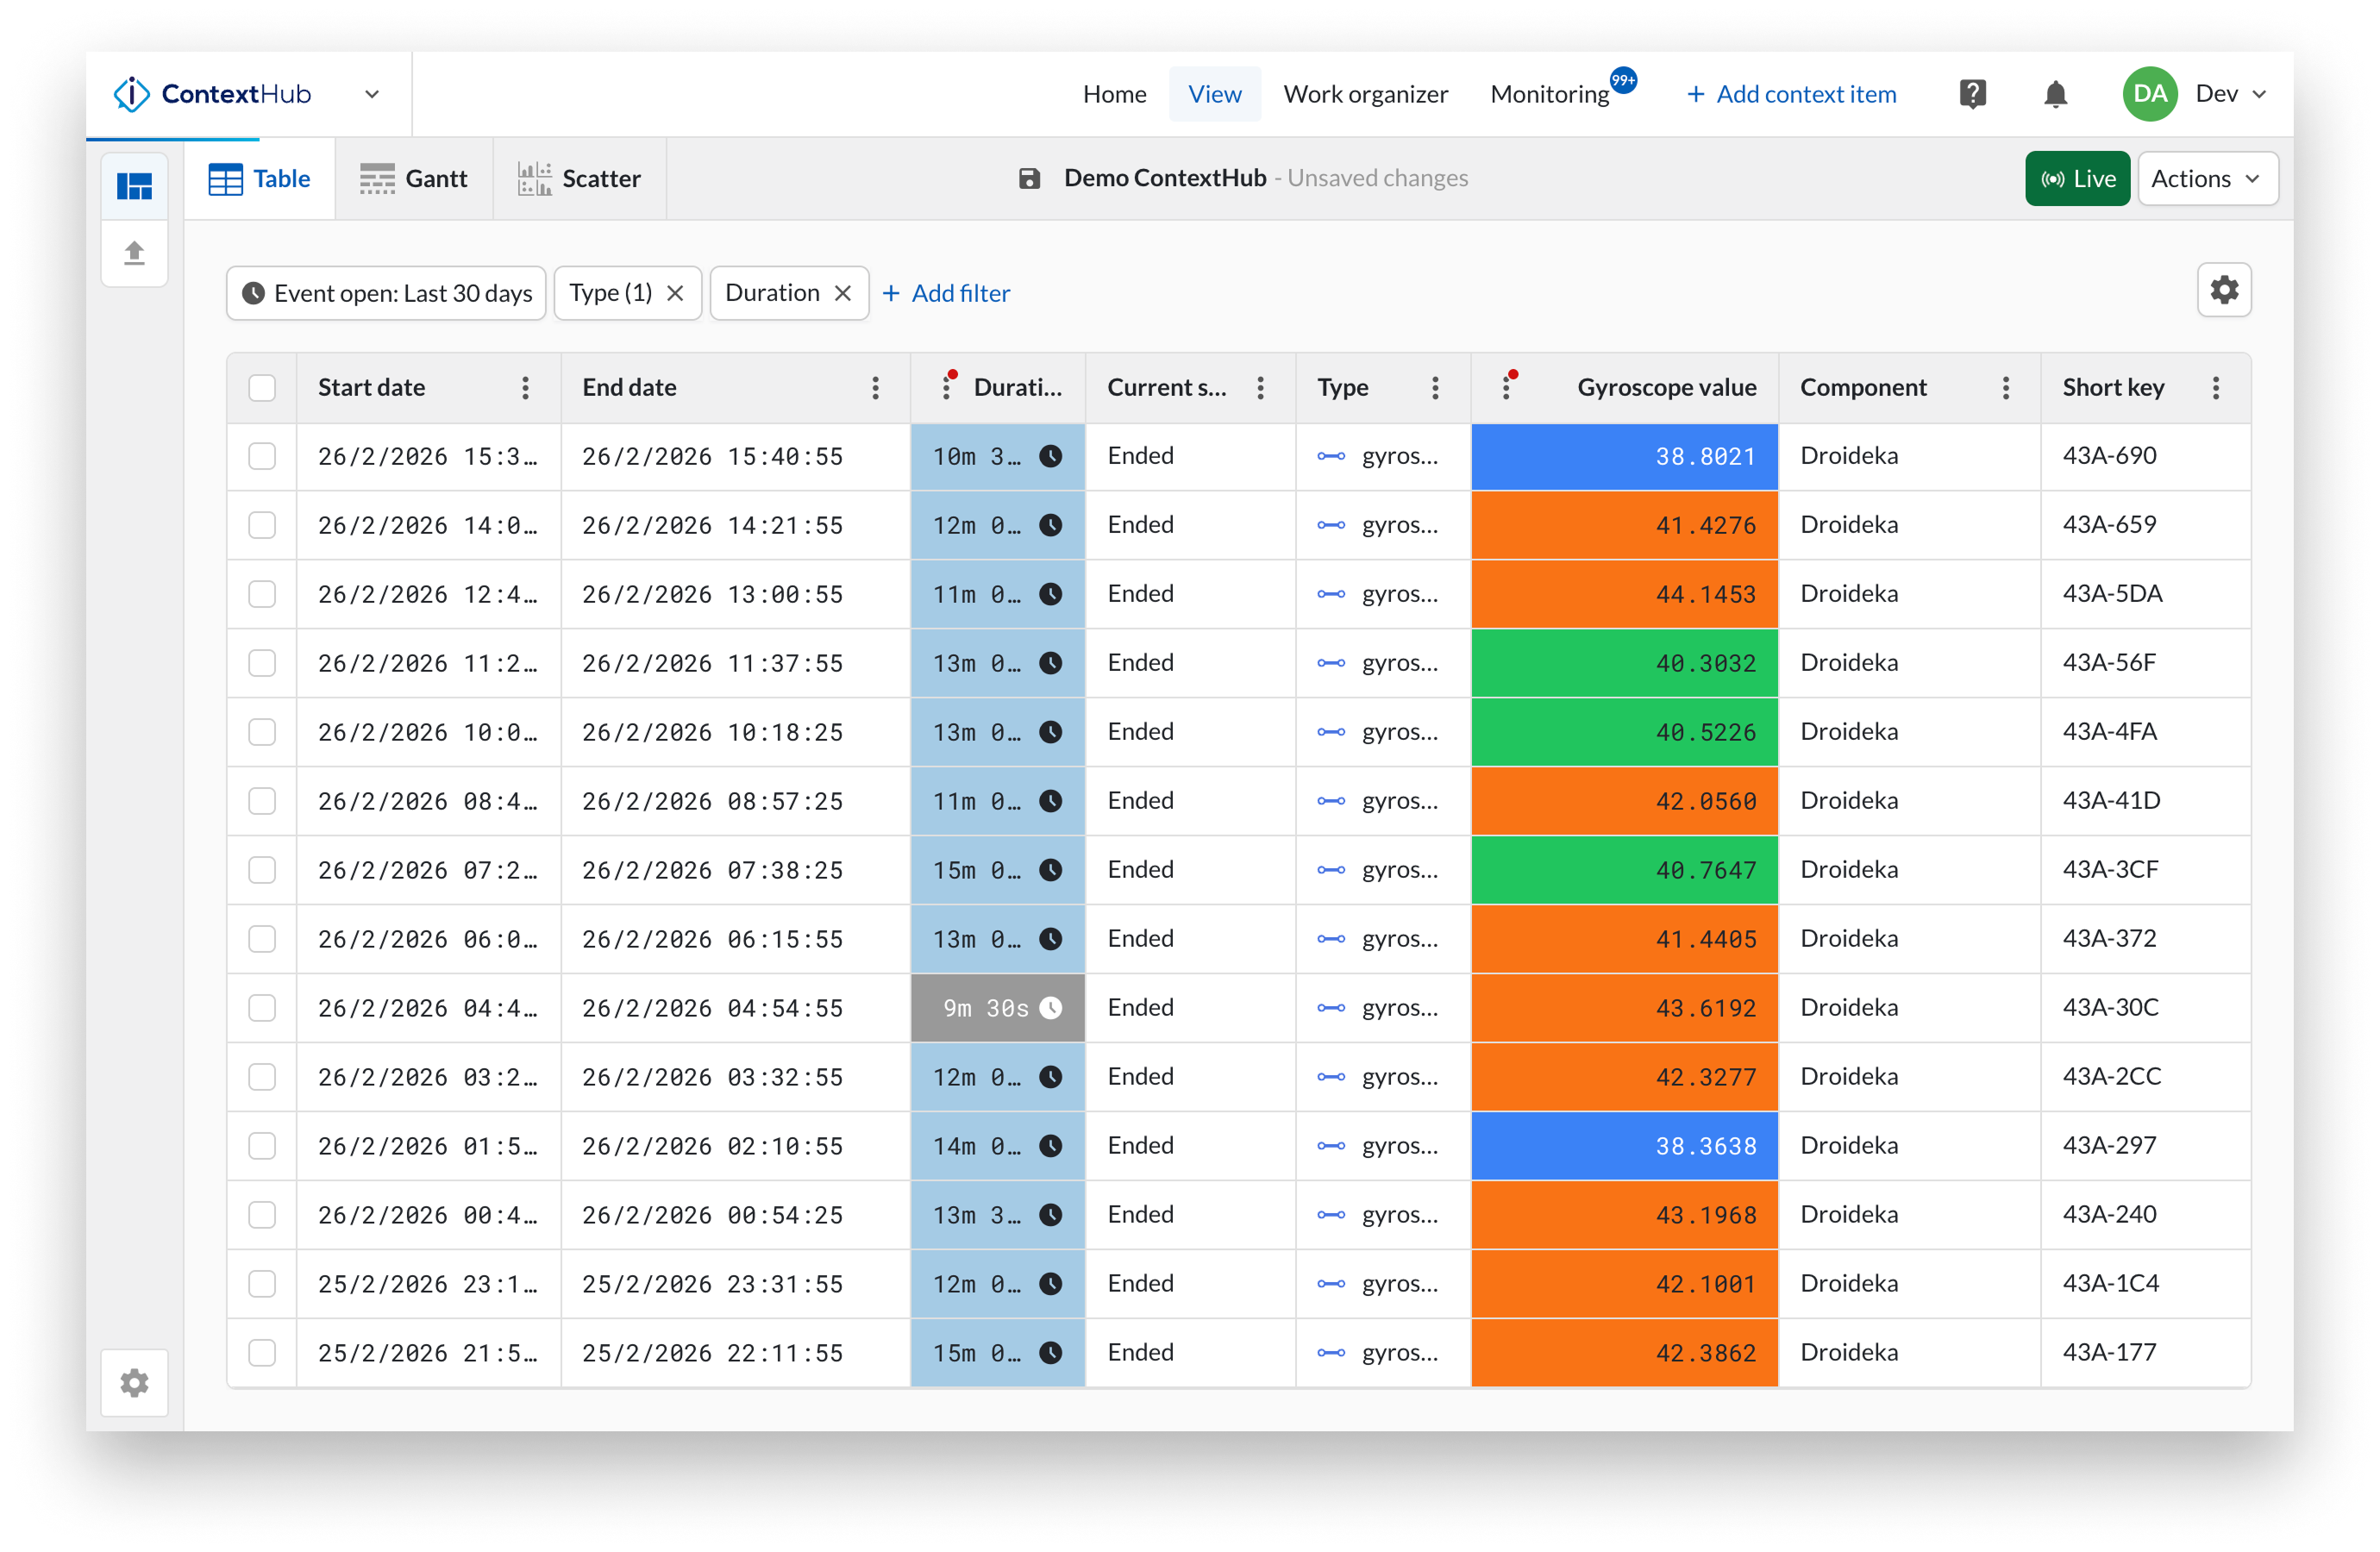Check the row with short key 43A-690
2380x1552 pixels.
click(x=262, y=456)
